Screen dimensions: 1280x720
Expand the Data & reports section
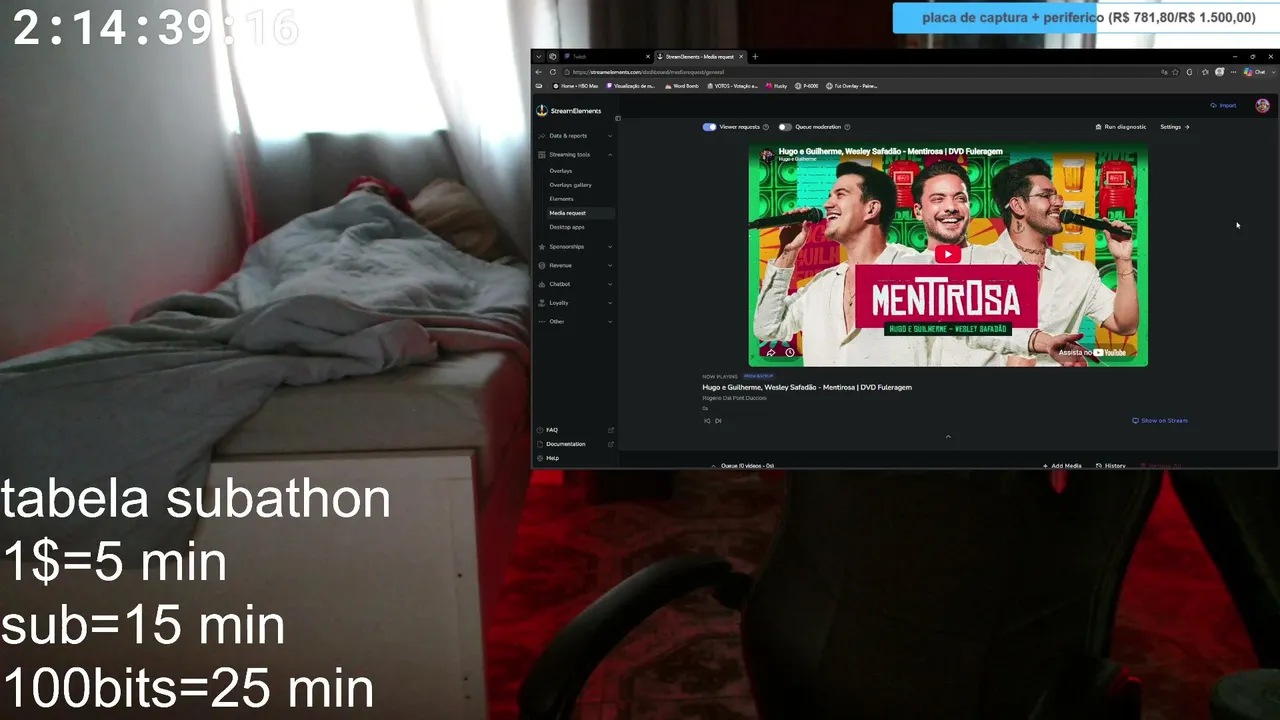tap(575, 136)
